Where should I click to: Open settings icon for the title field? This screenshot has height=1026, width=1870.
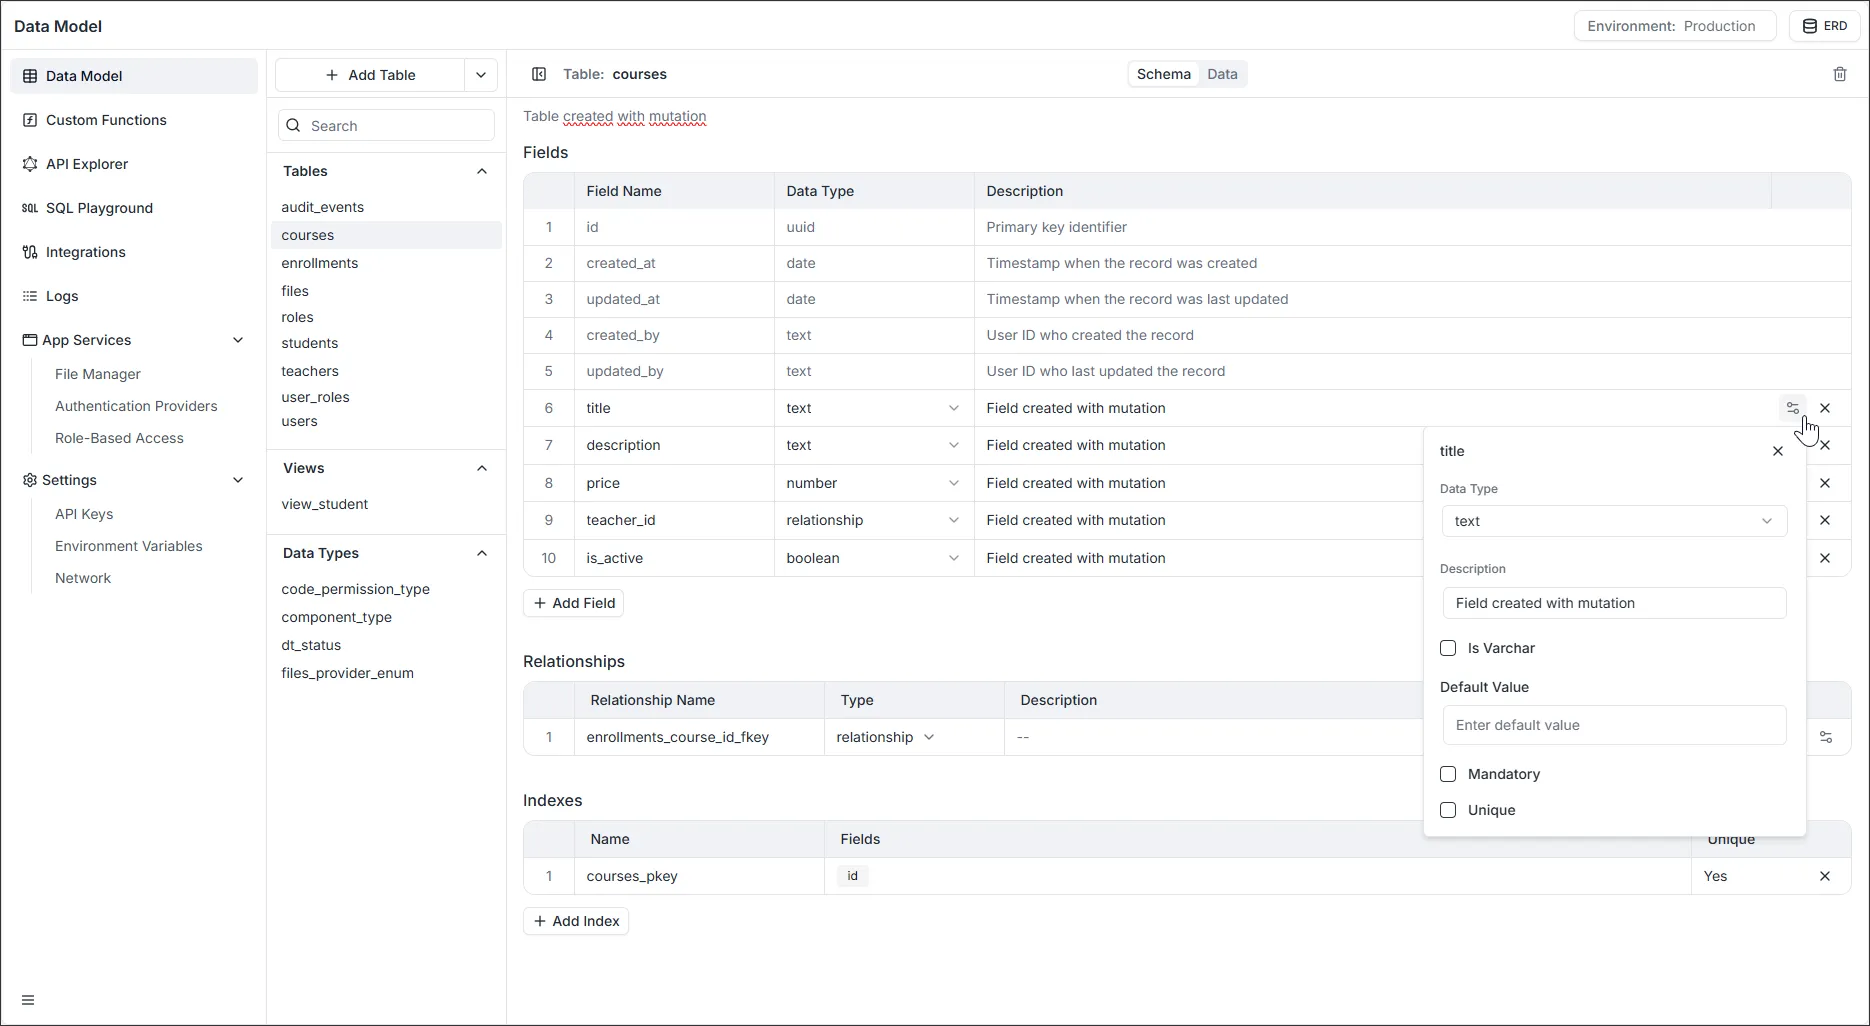[x=1793, y=408]
